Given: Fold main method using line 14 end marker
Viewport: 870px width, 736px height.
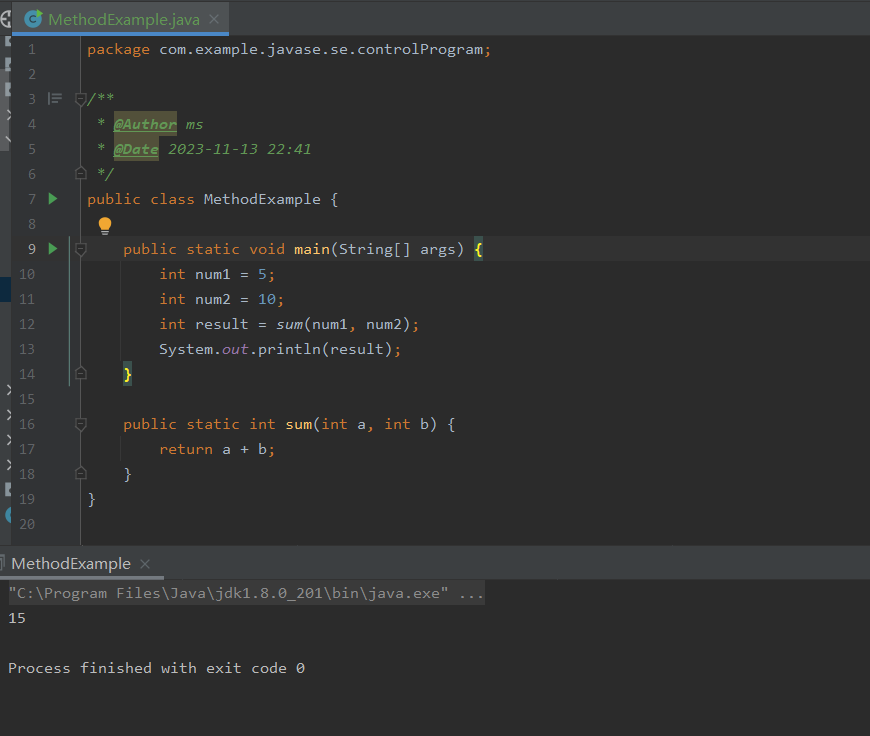Looking at the screenshot, I should pyautogui.click(x=80, y=374).
